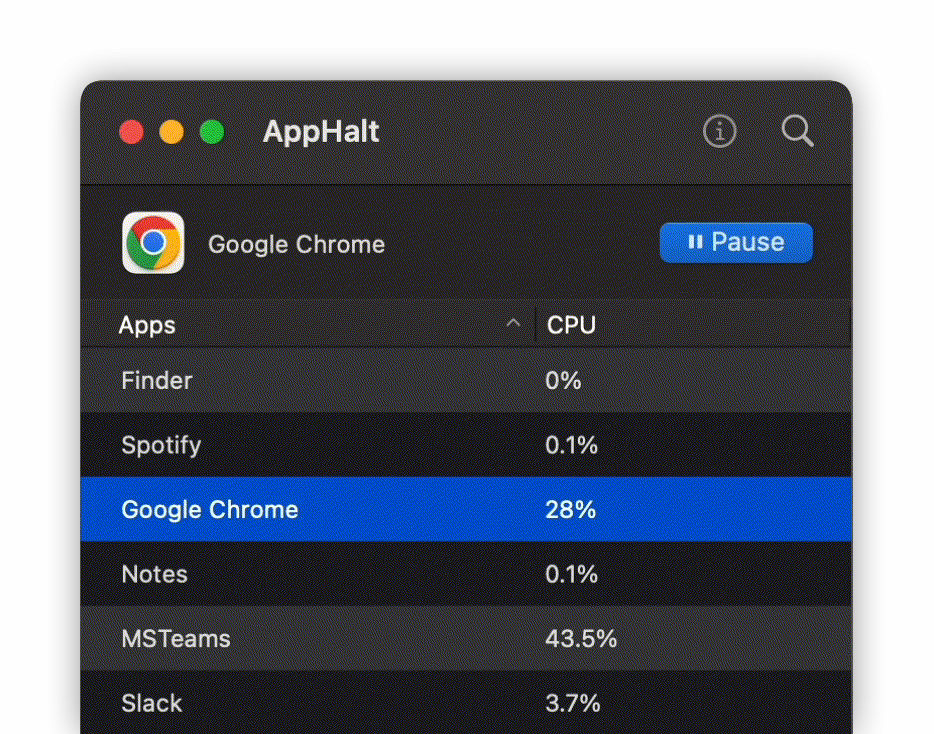
Task: Maximize AppHalt with the green button
Action: 211,132
